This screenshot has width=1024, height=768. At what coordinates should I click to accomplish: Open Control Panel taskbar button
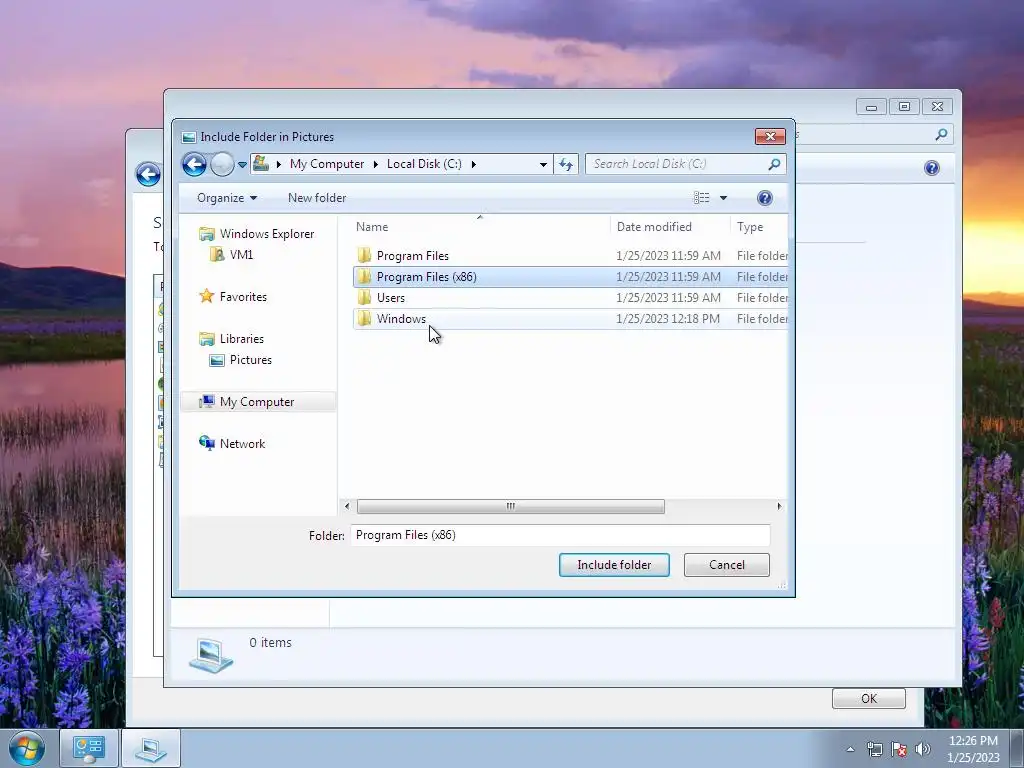pos(89,748)
